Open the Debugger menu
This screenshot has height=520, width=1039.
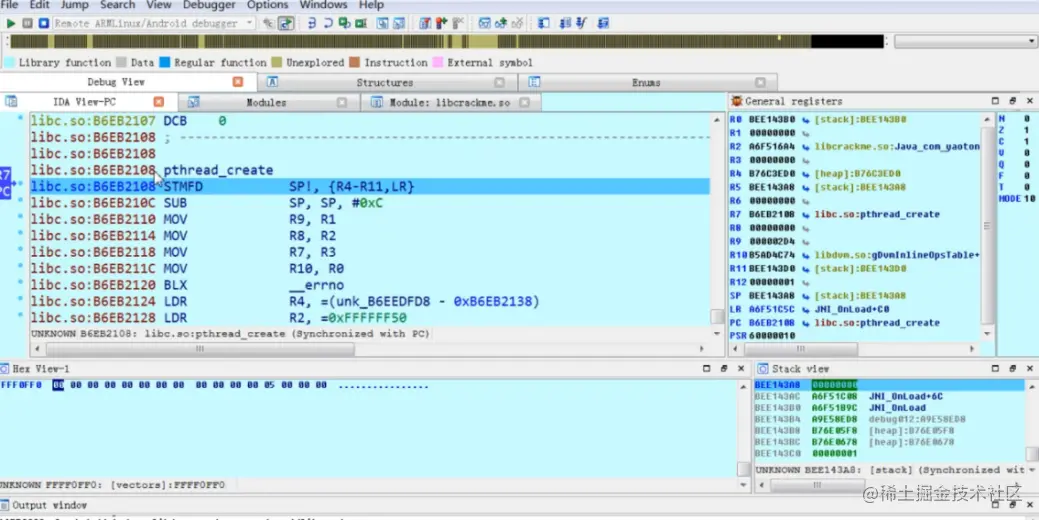(x=209, y=5)
